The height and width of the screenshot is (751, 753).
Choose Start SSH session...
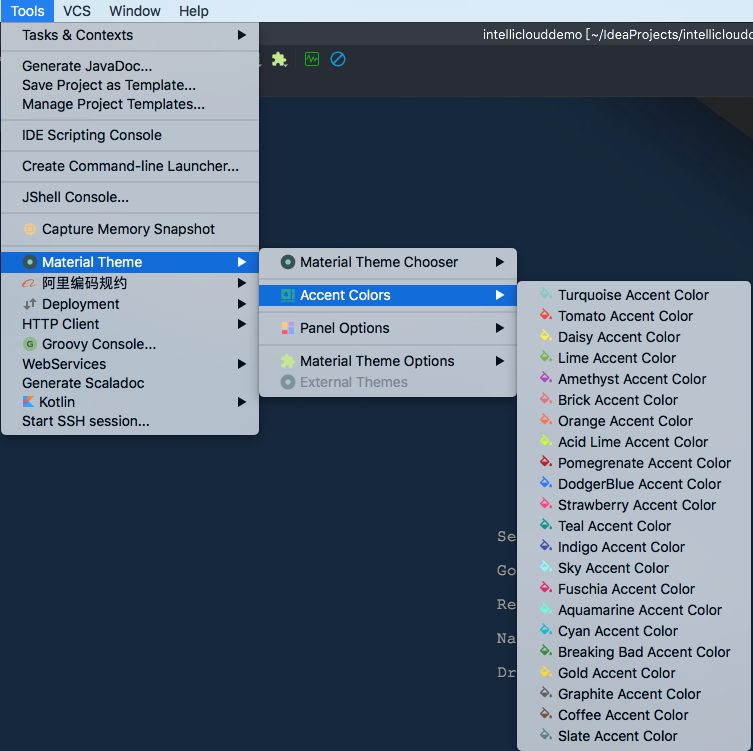pos(130,421)
